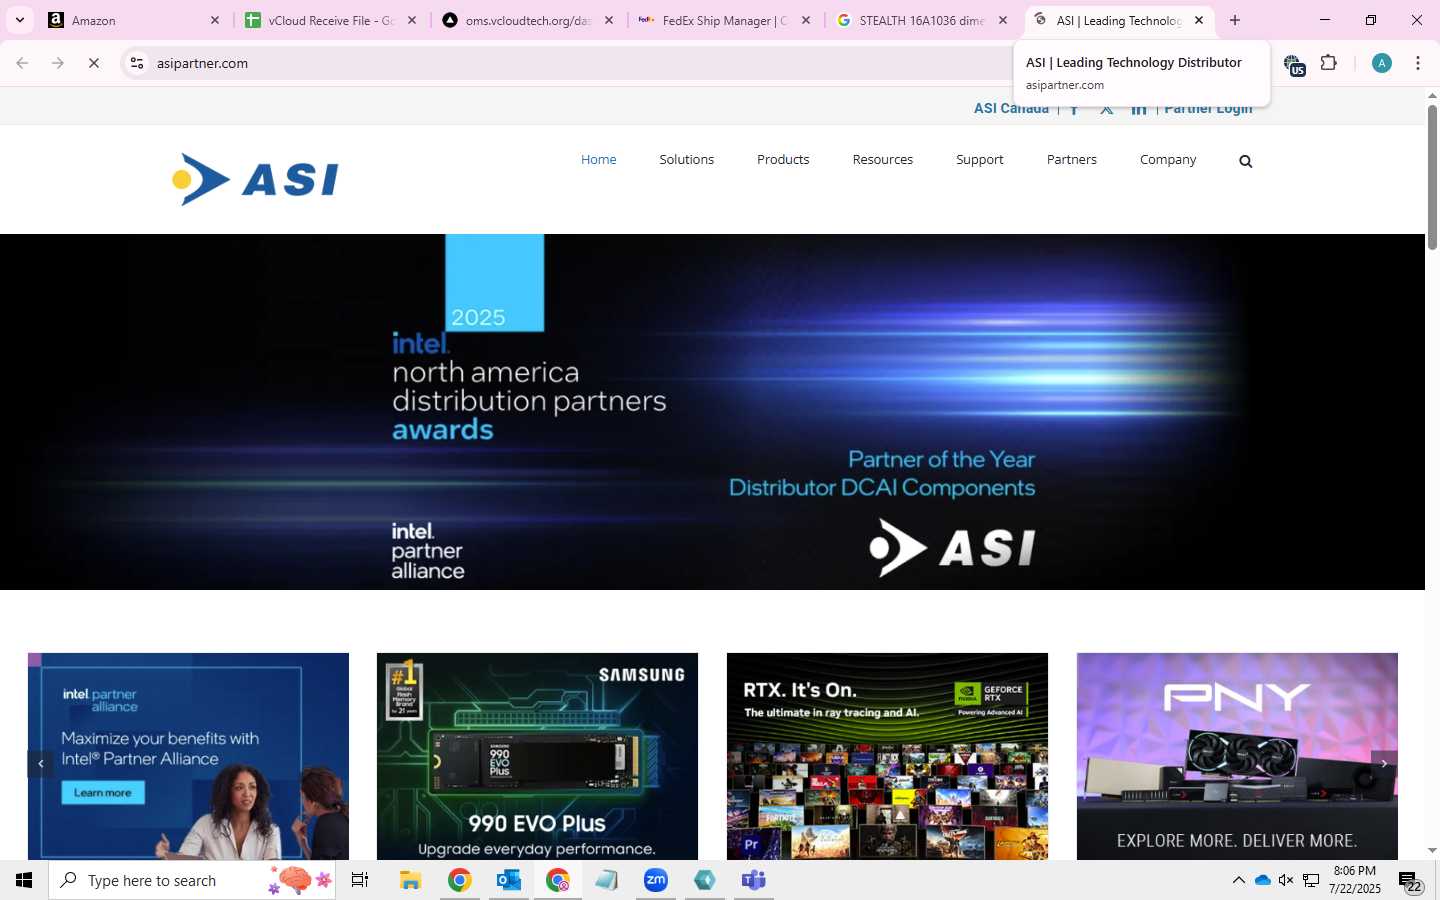Click the ASI logo in the header
The width and height of the screenshot is (1440, 900).
255,179
